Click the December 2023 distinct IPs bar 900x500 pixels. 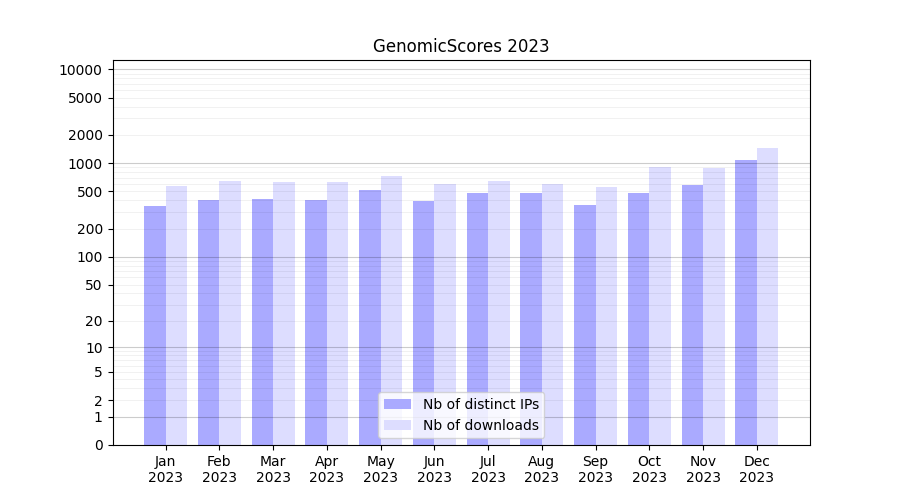click(746, 302)
